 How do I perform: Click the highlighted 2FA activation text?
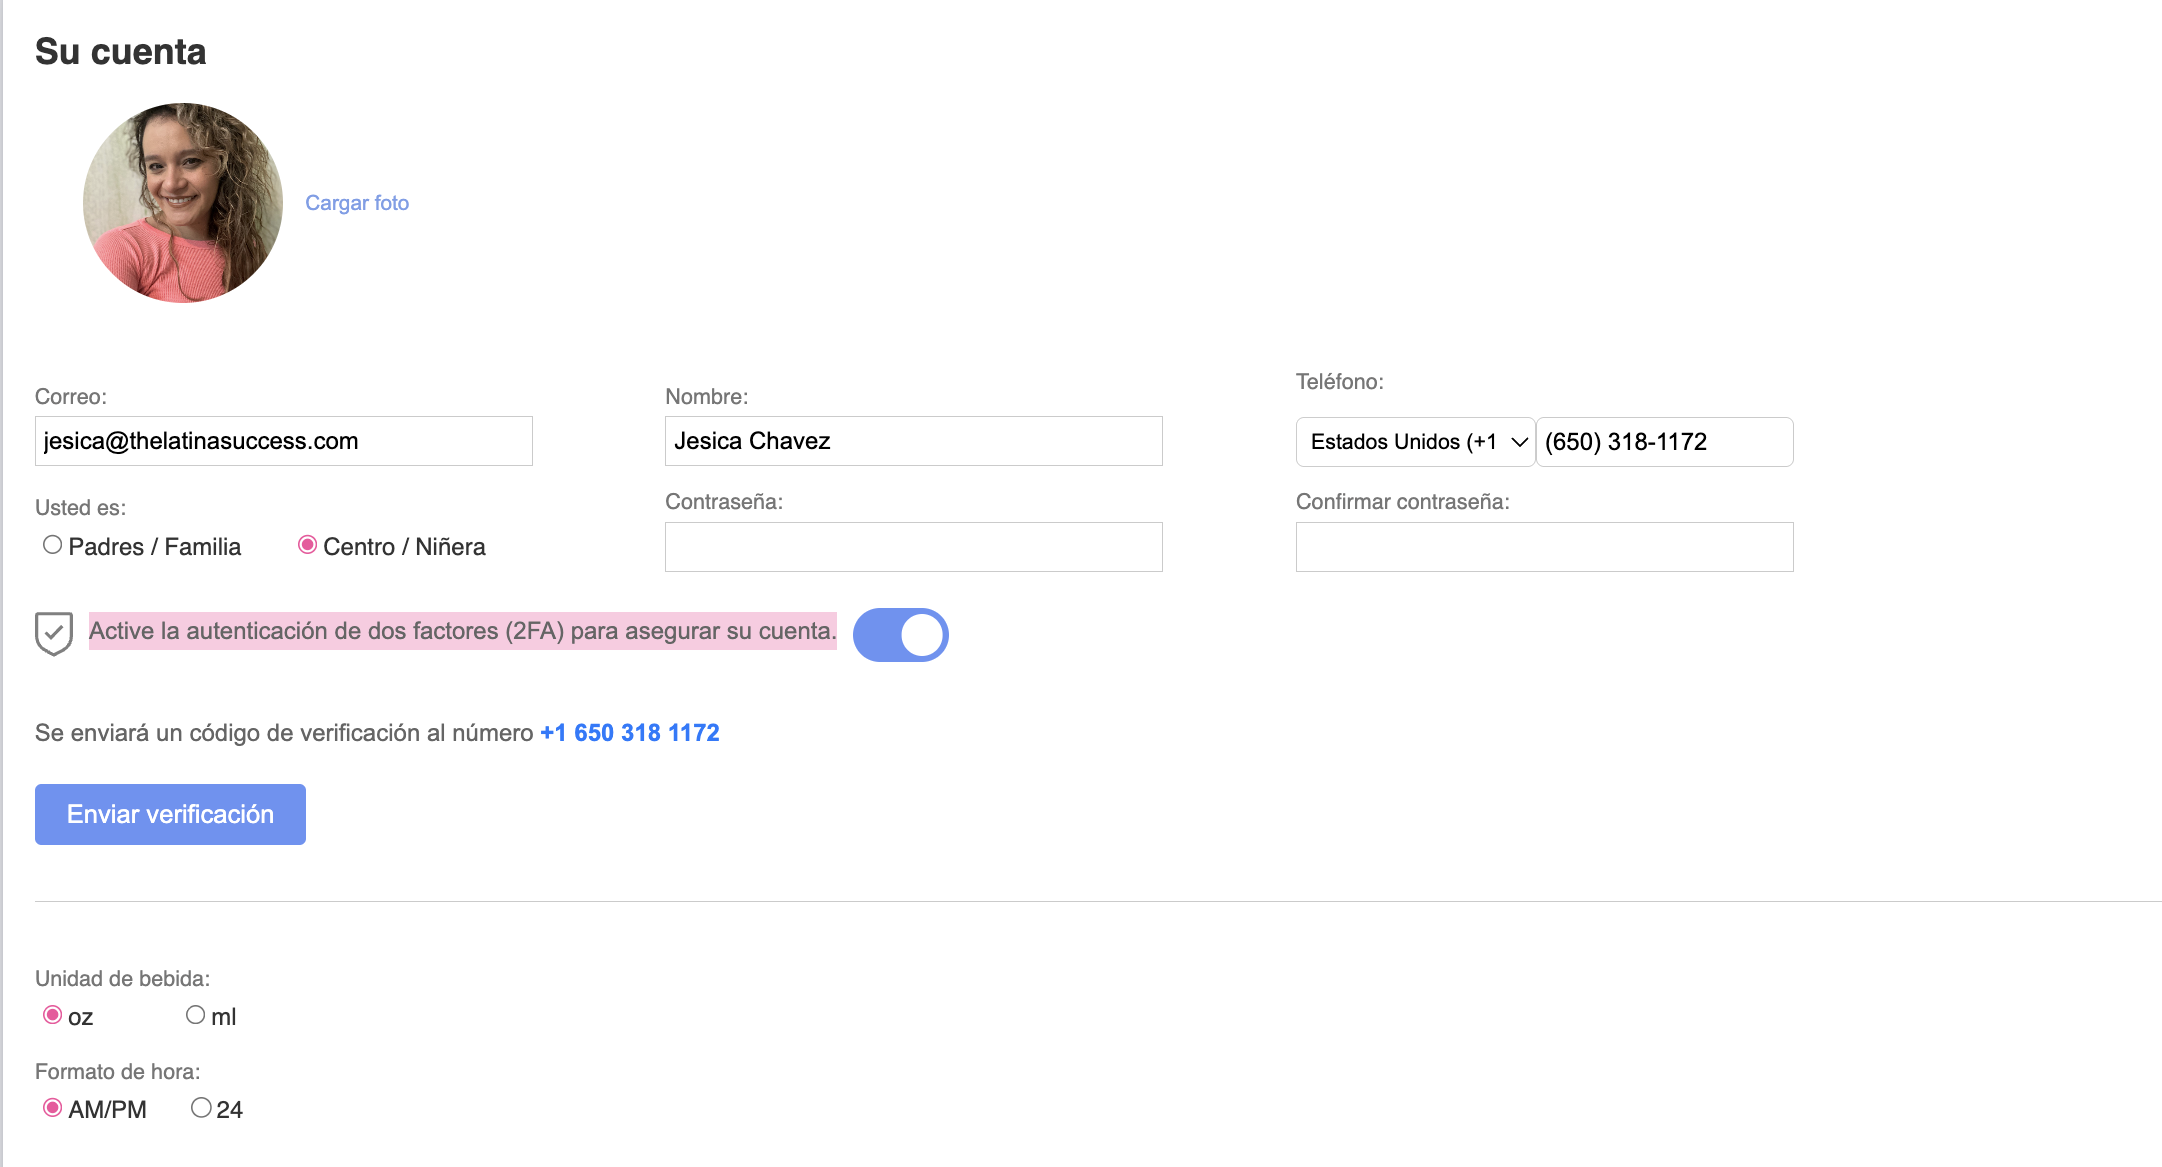[462, 631]
